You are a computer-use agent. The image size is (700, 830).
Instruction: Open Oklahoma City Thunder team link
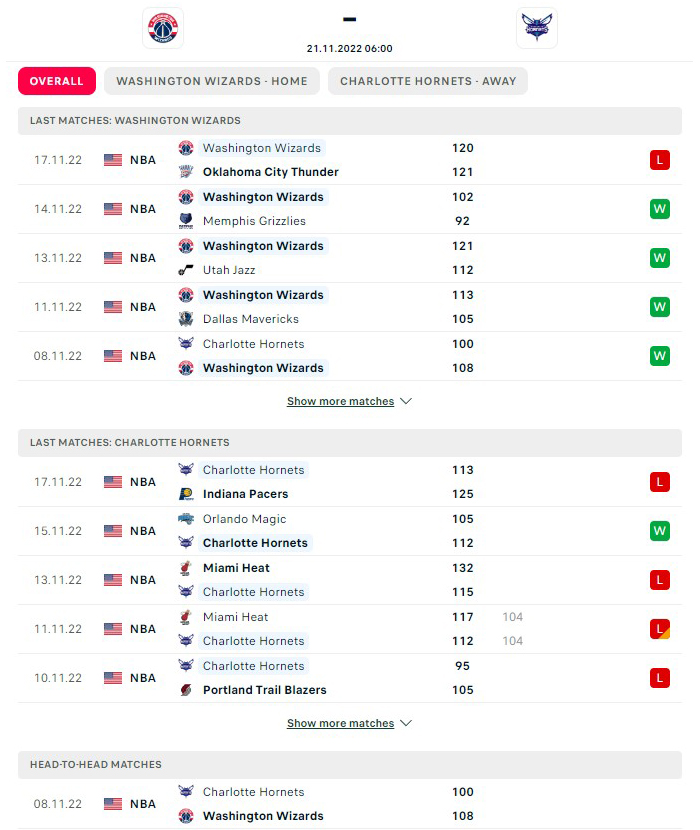[x=271, y=172]
